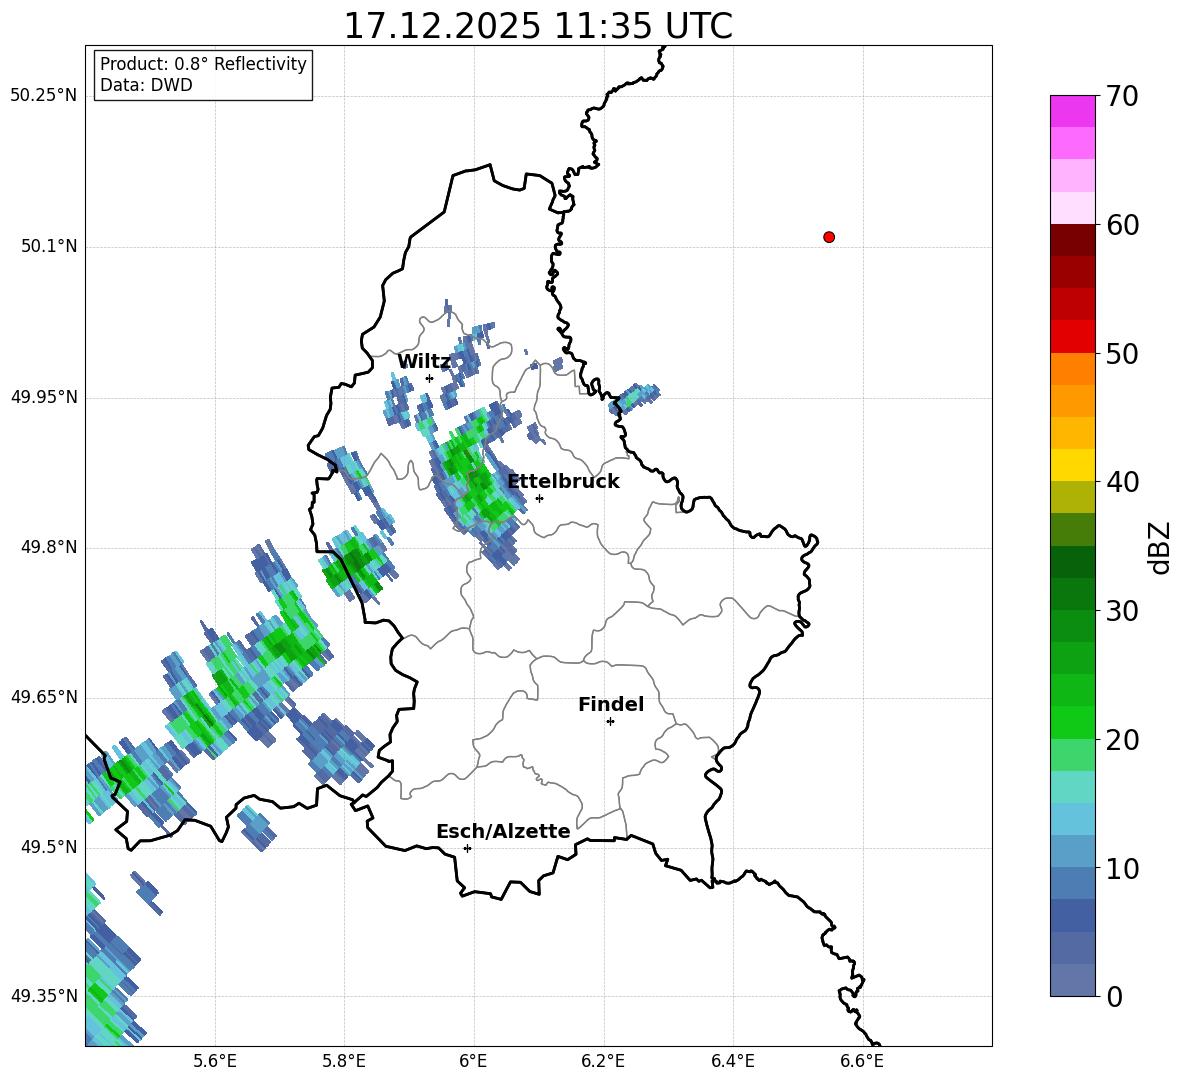1184x1081 pixels.
Task: Click the Ettelbruck city label
Action: [563, 481]
